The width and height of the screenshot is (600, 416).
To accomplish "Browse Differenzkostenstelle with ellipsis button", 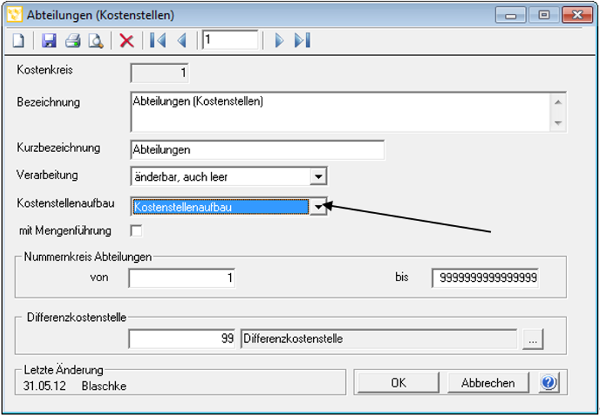I will 533,339.
